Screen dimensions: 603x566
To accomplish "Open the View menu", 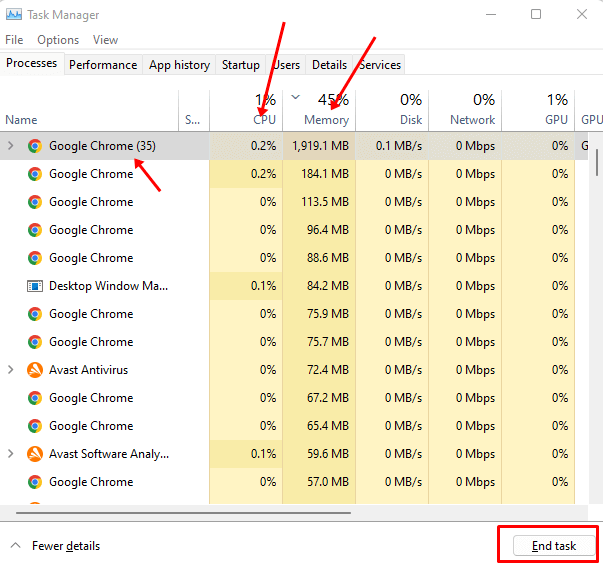I will pos(105,40).
